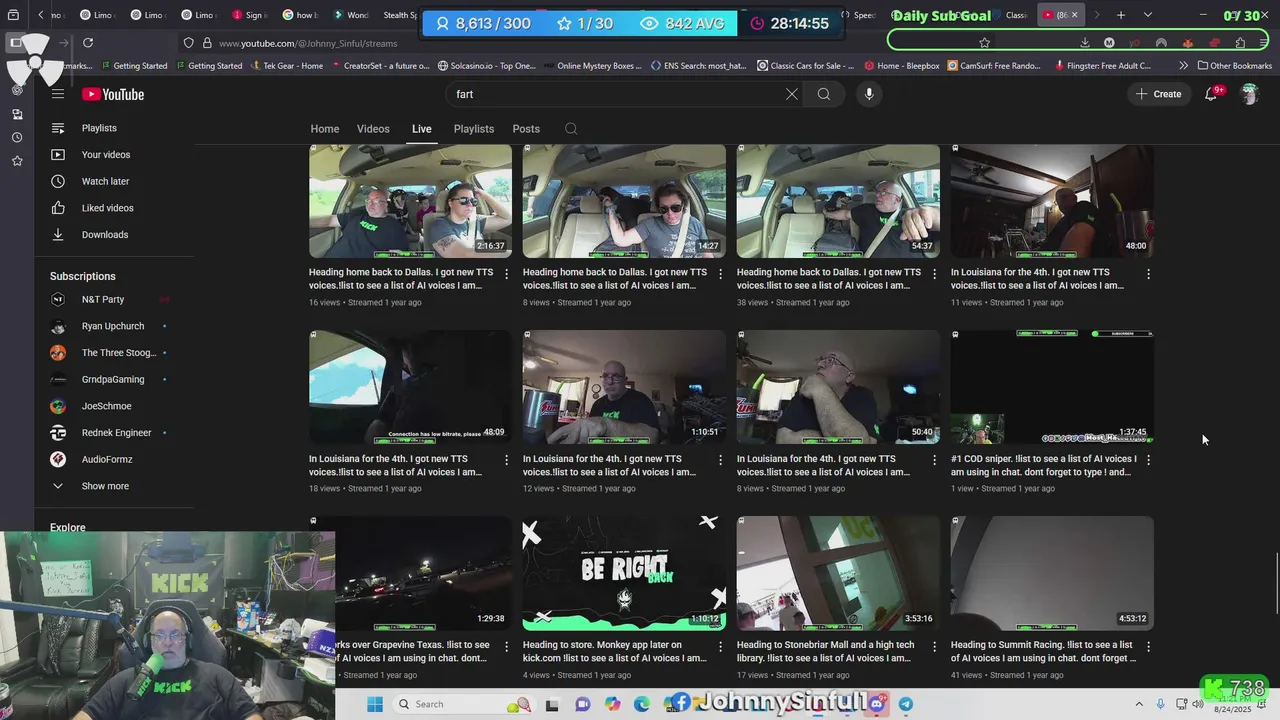Switch to the channel Home tab

(325, 129)
